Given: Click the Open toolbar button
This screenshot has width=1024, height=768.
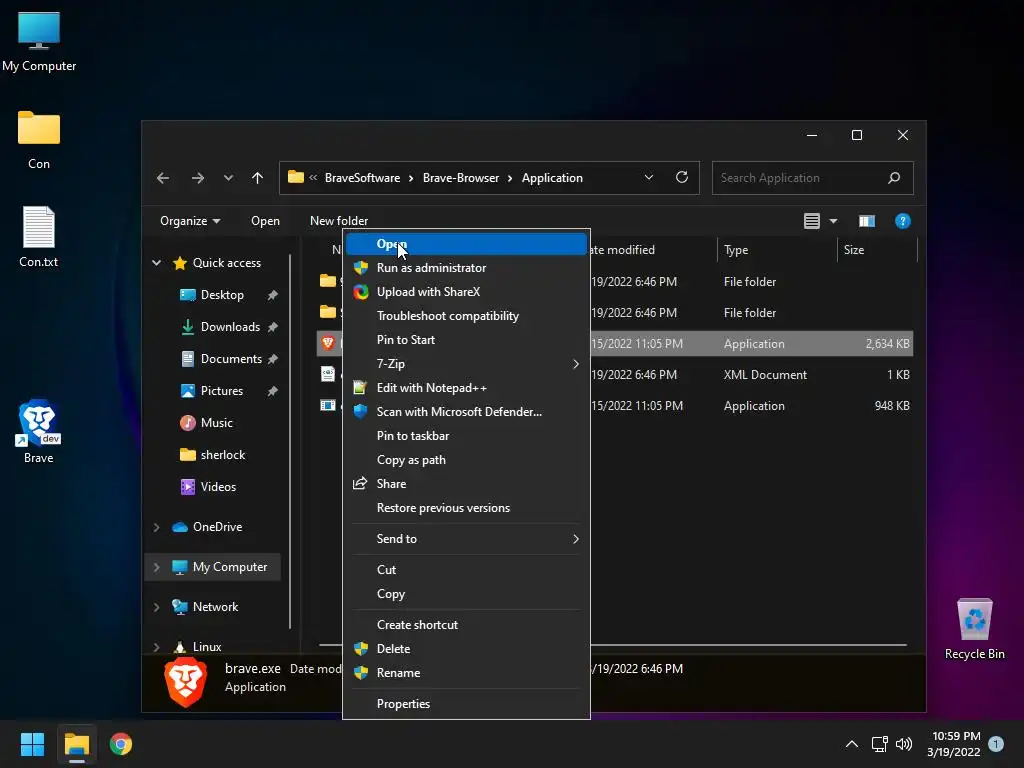Looking at the screenshot, I should pos(265,221).
